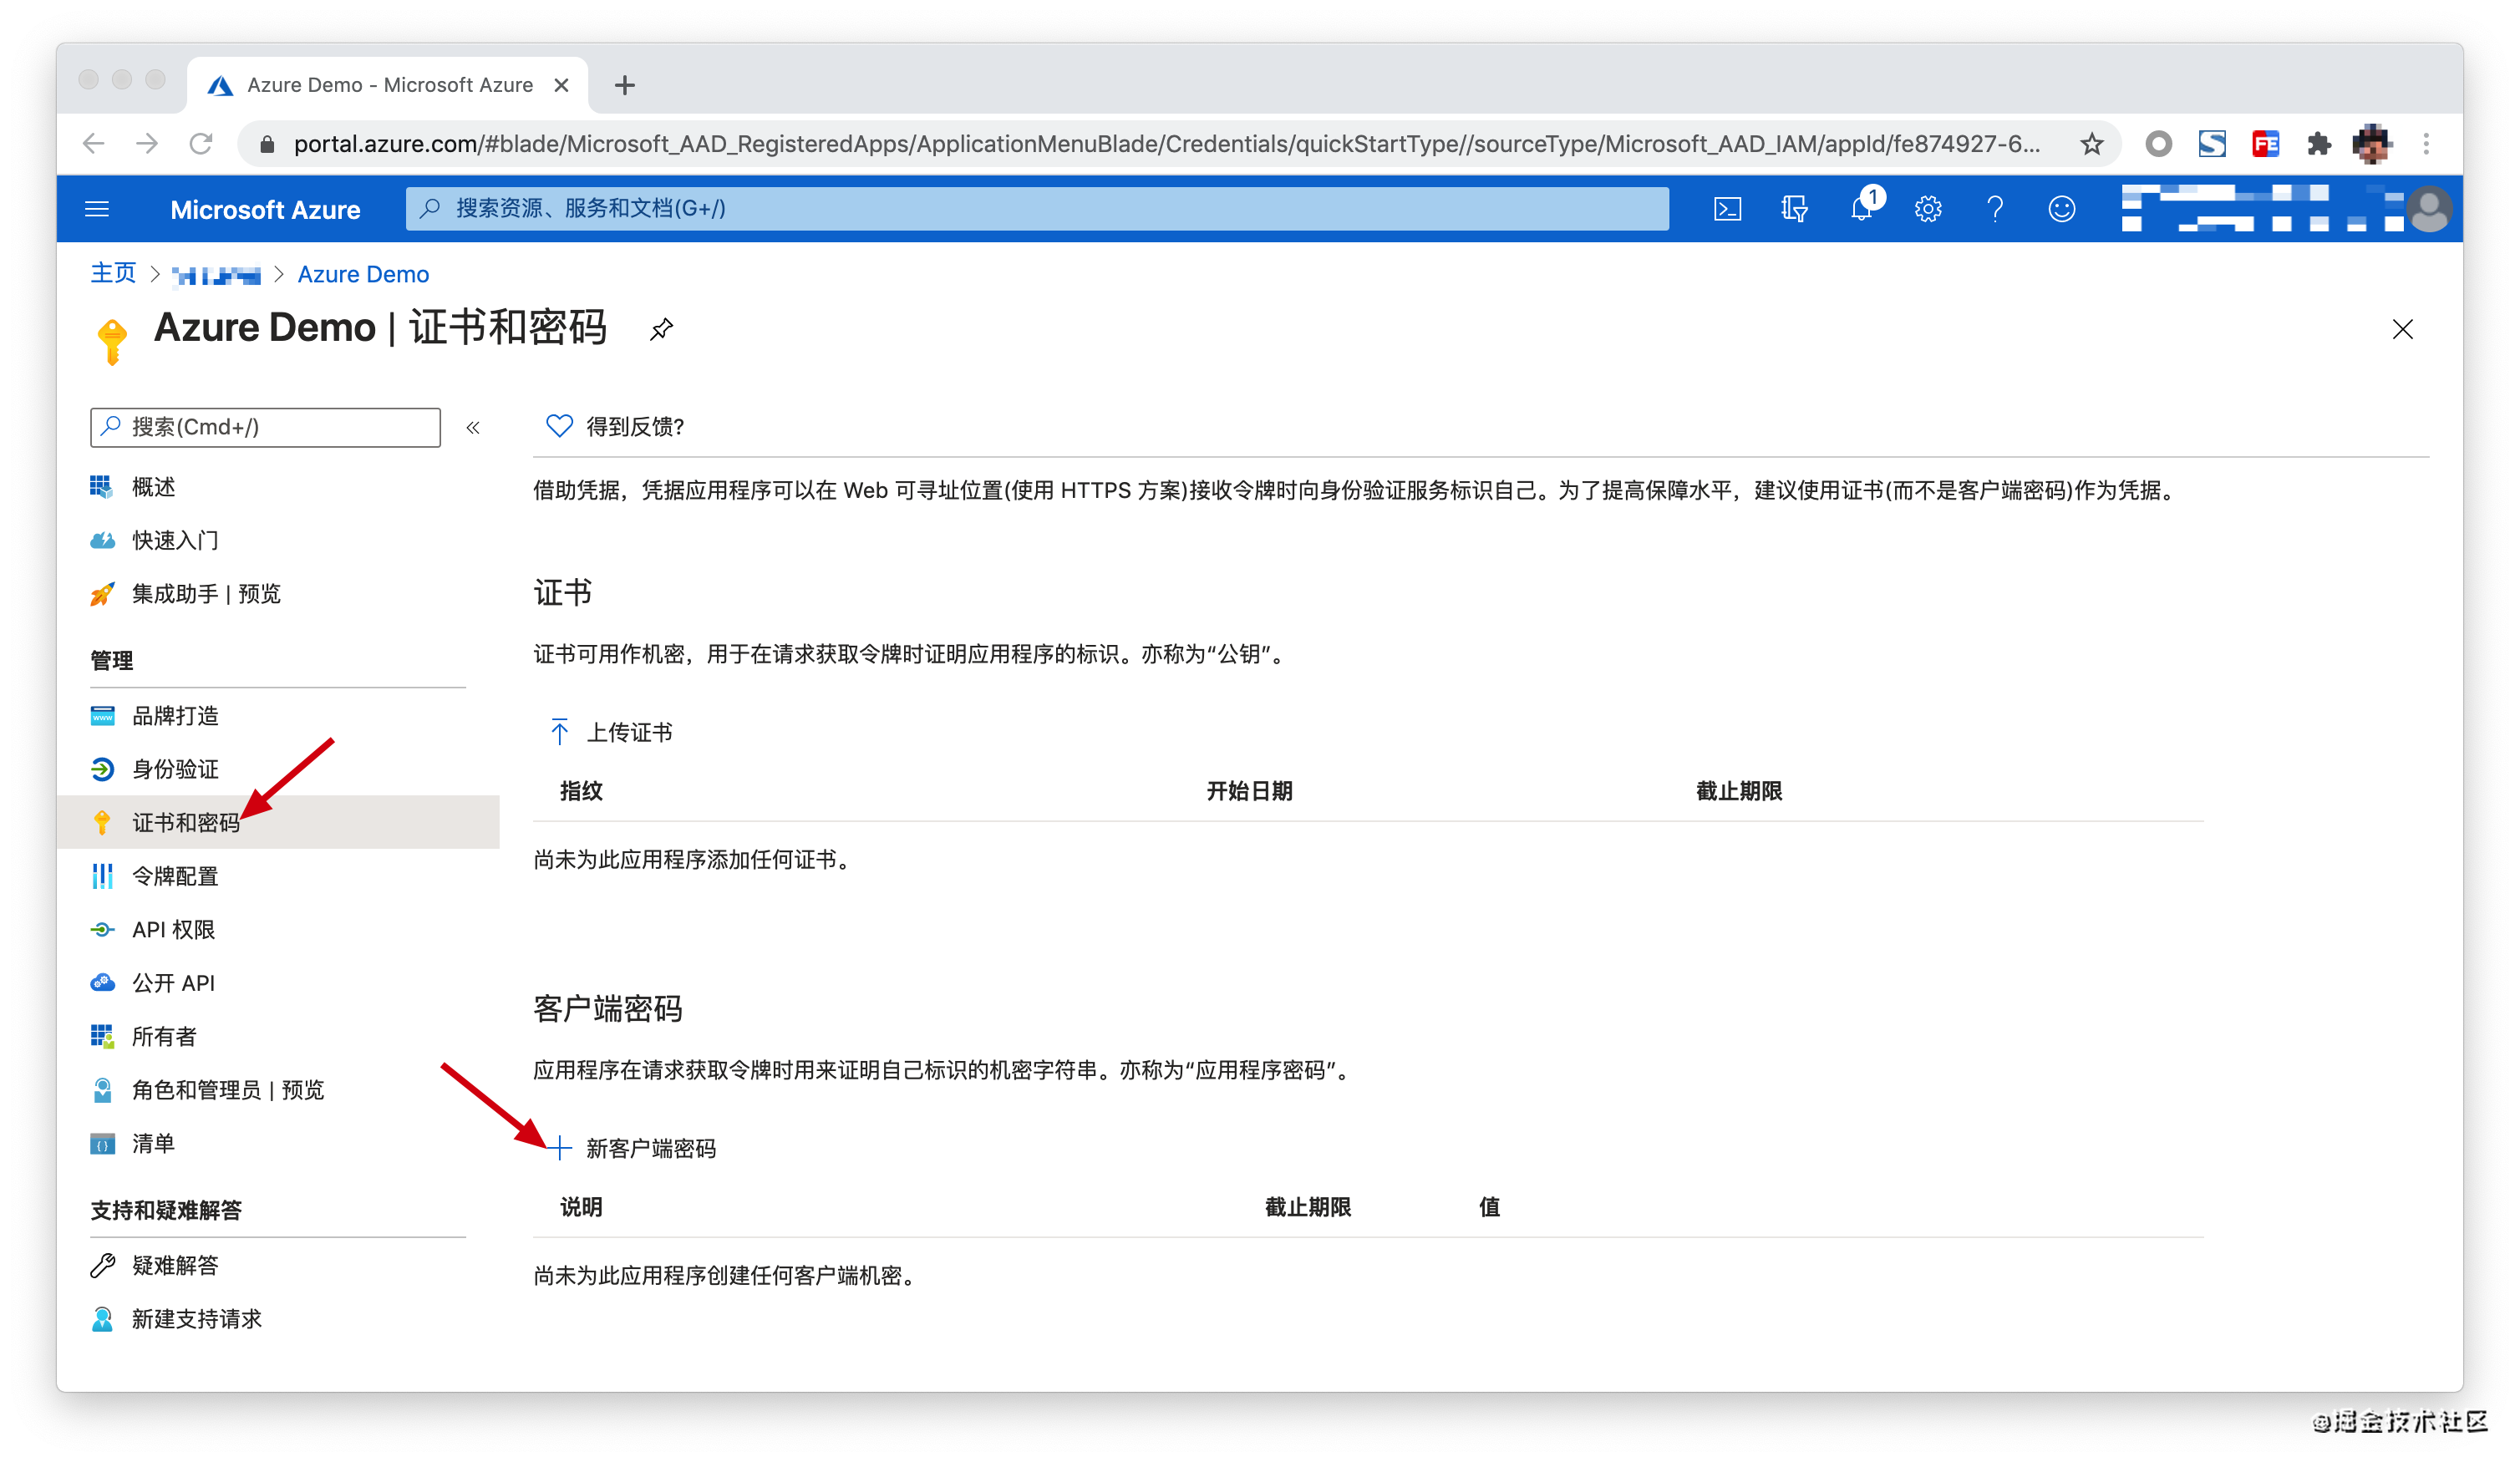Open 令牌配置 menu item

pos(175,876)
